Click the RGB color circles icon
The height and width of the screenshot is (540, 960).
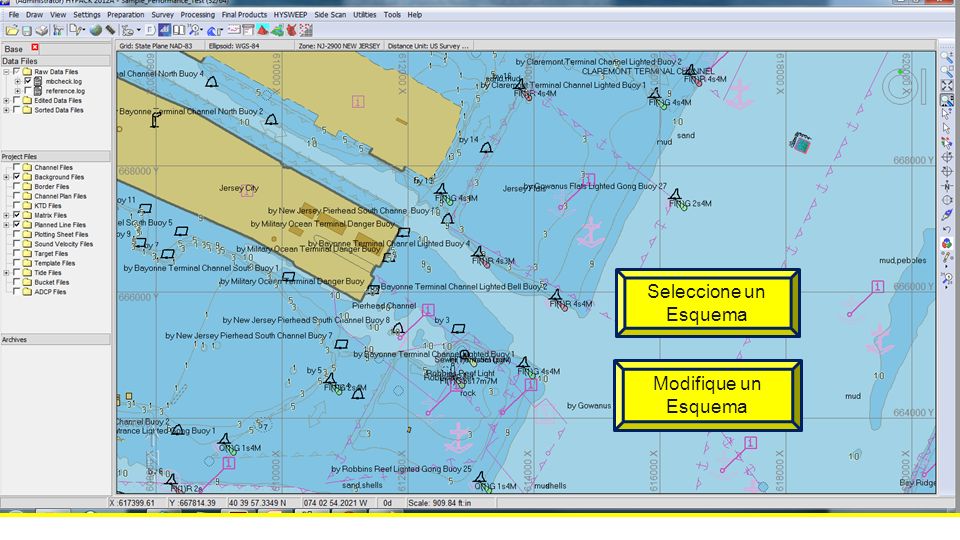pyautogui.click(x=947, y=243)
